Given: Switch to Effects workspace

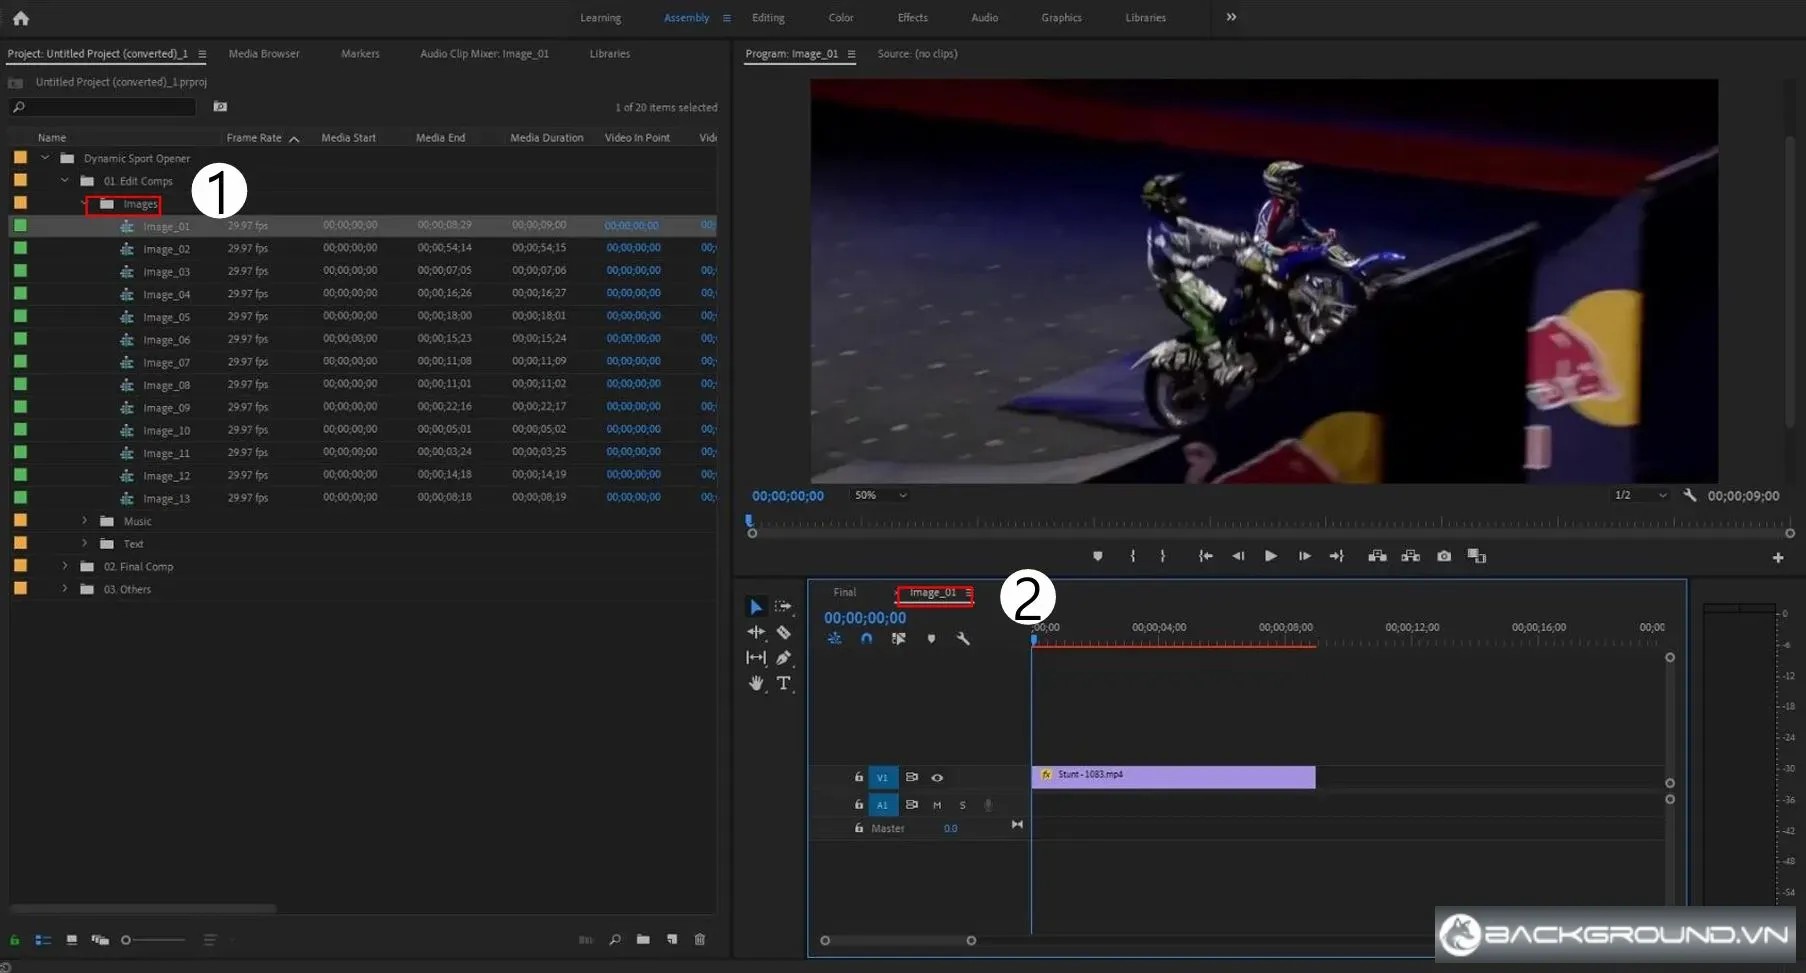Looking at the screenshot, I should click(913, 18).
